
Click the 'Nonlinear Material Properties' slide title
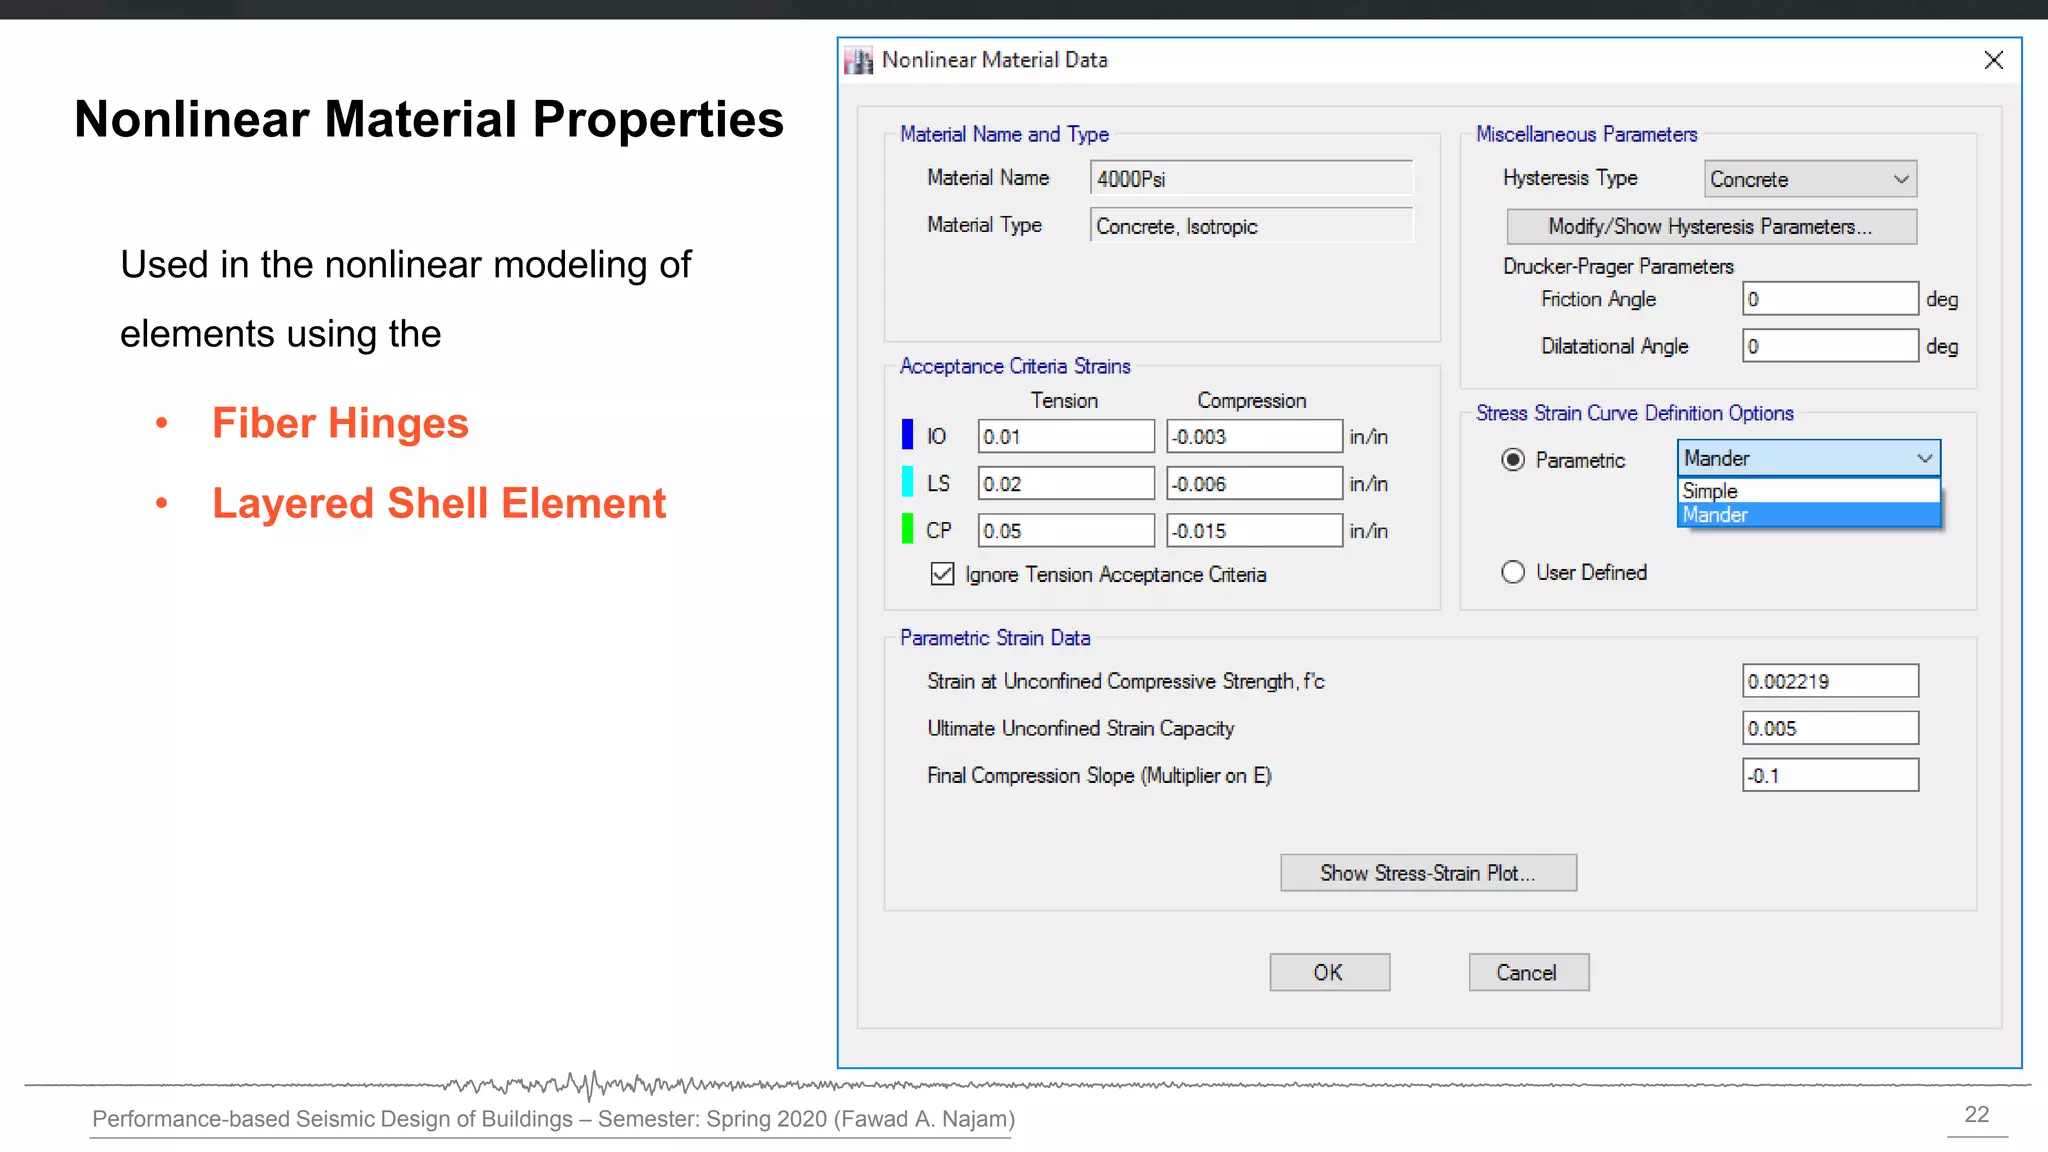pos(429,119)
